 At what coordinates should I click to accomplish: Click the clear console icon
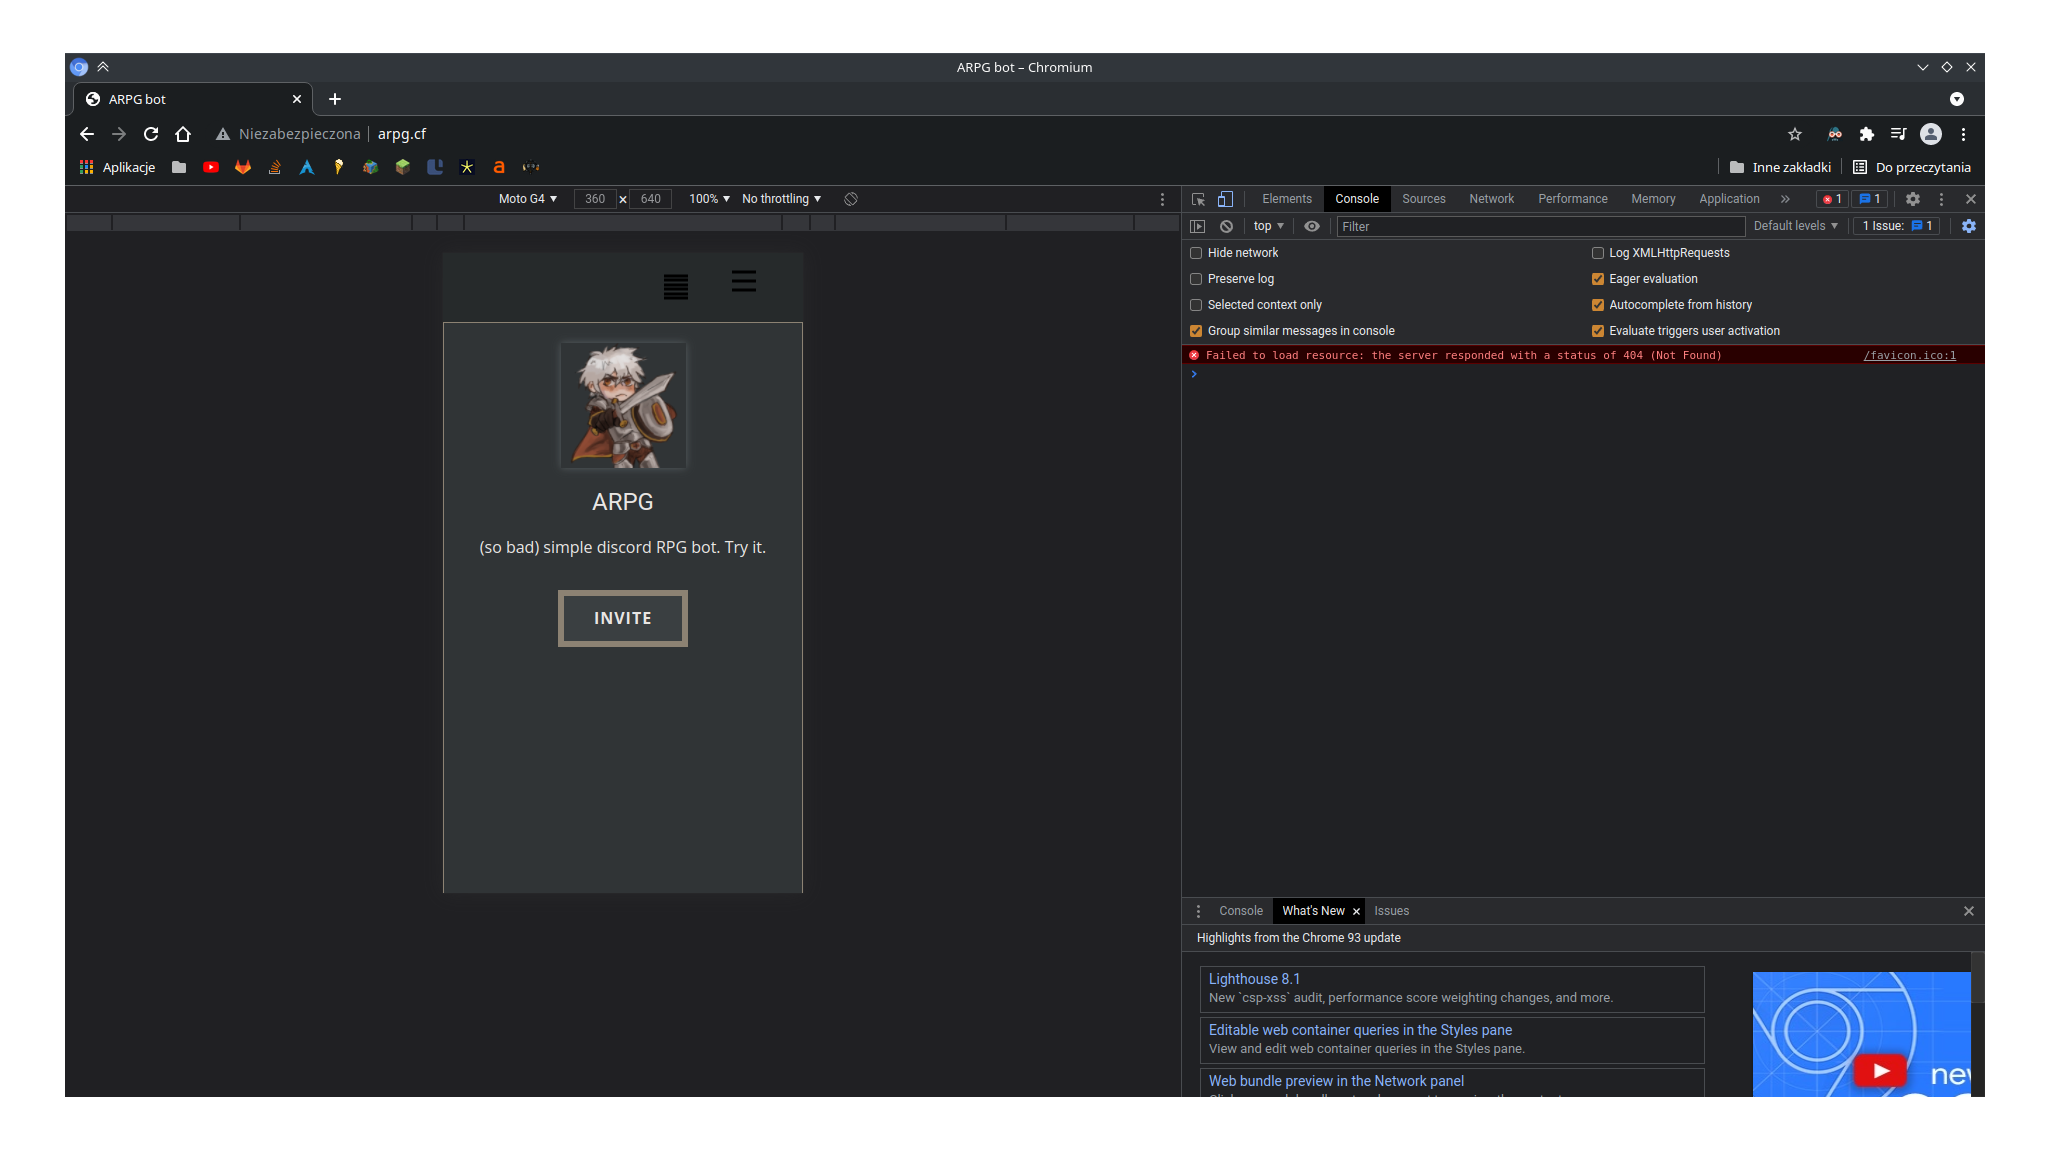point(1226,226)
